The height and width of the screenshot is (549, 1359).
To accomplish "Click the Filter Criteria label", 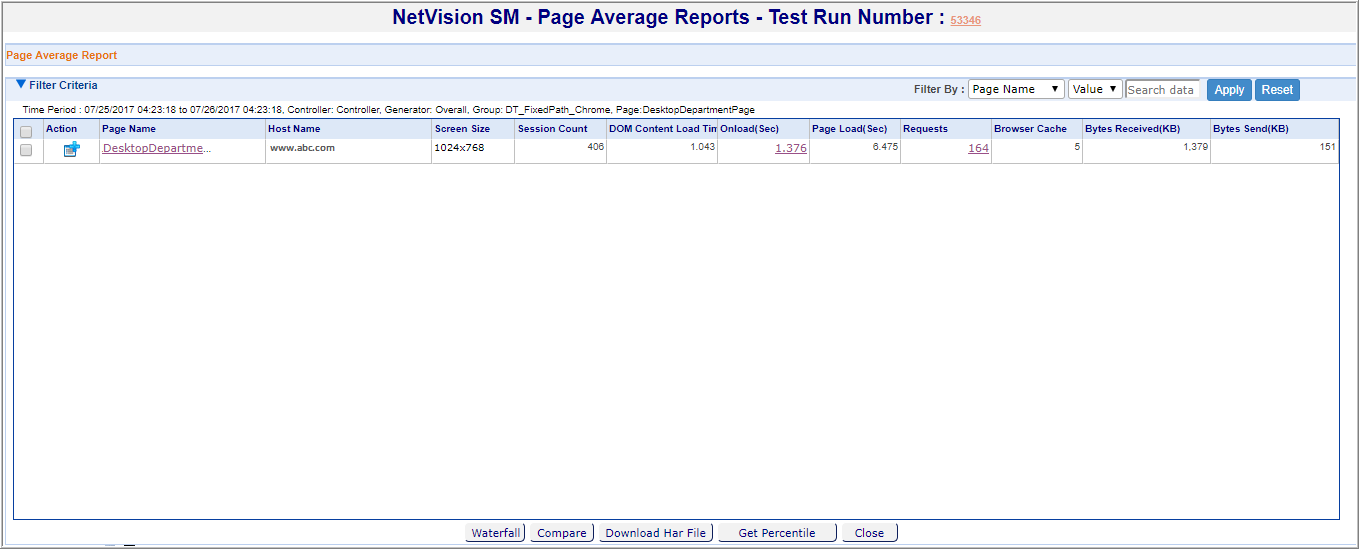I will pos(63,85).
